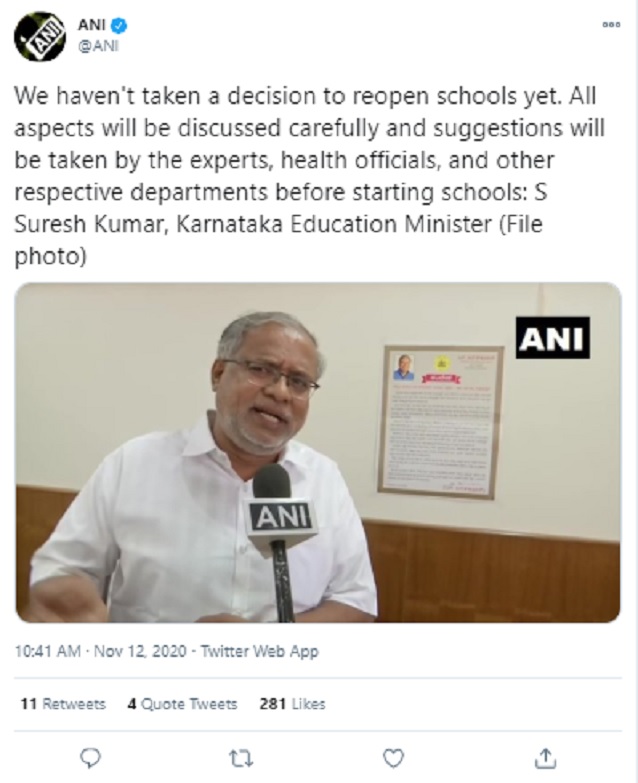Show the 4 Quote Tweets
This screenshot has width=638, height=783.
tap(182, 704)
